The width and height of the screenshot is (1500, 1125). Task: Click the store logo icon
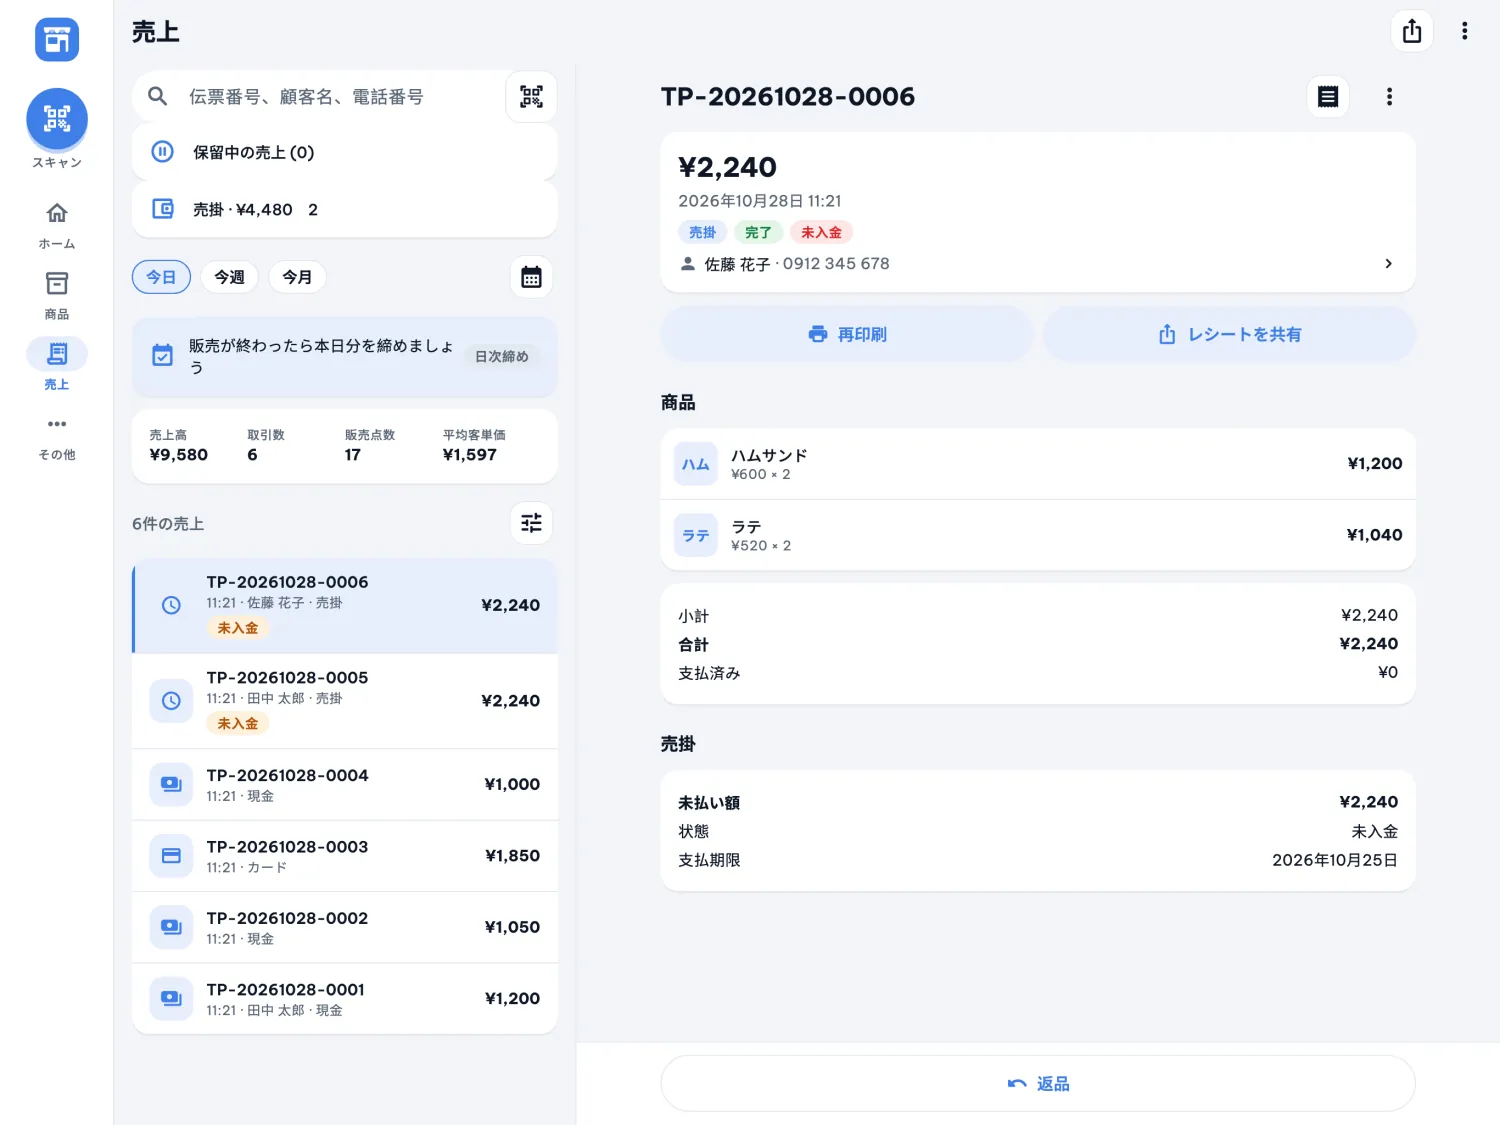(x=57, y=40)
